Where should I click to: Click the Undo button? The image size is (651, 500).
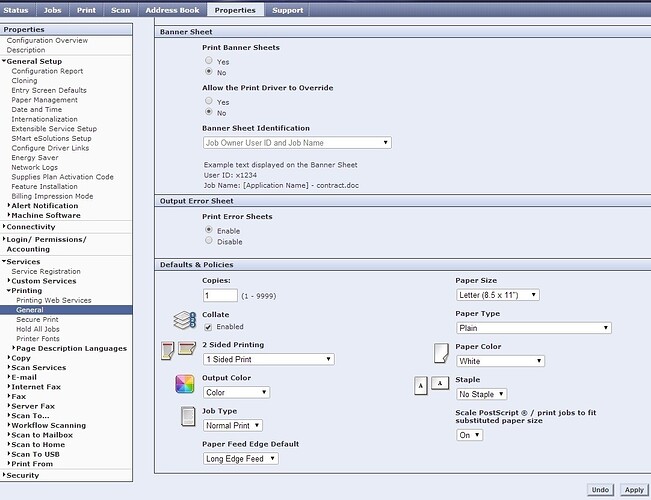(x=600, y=490)
